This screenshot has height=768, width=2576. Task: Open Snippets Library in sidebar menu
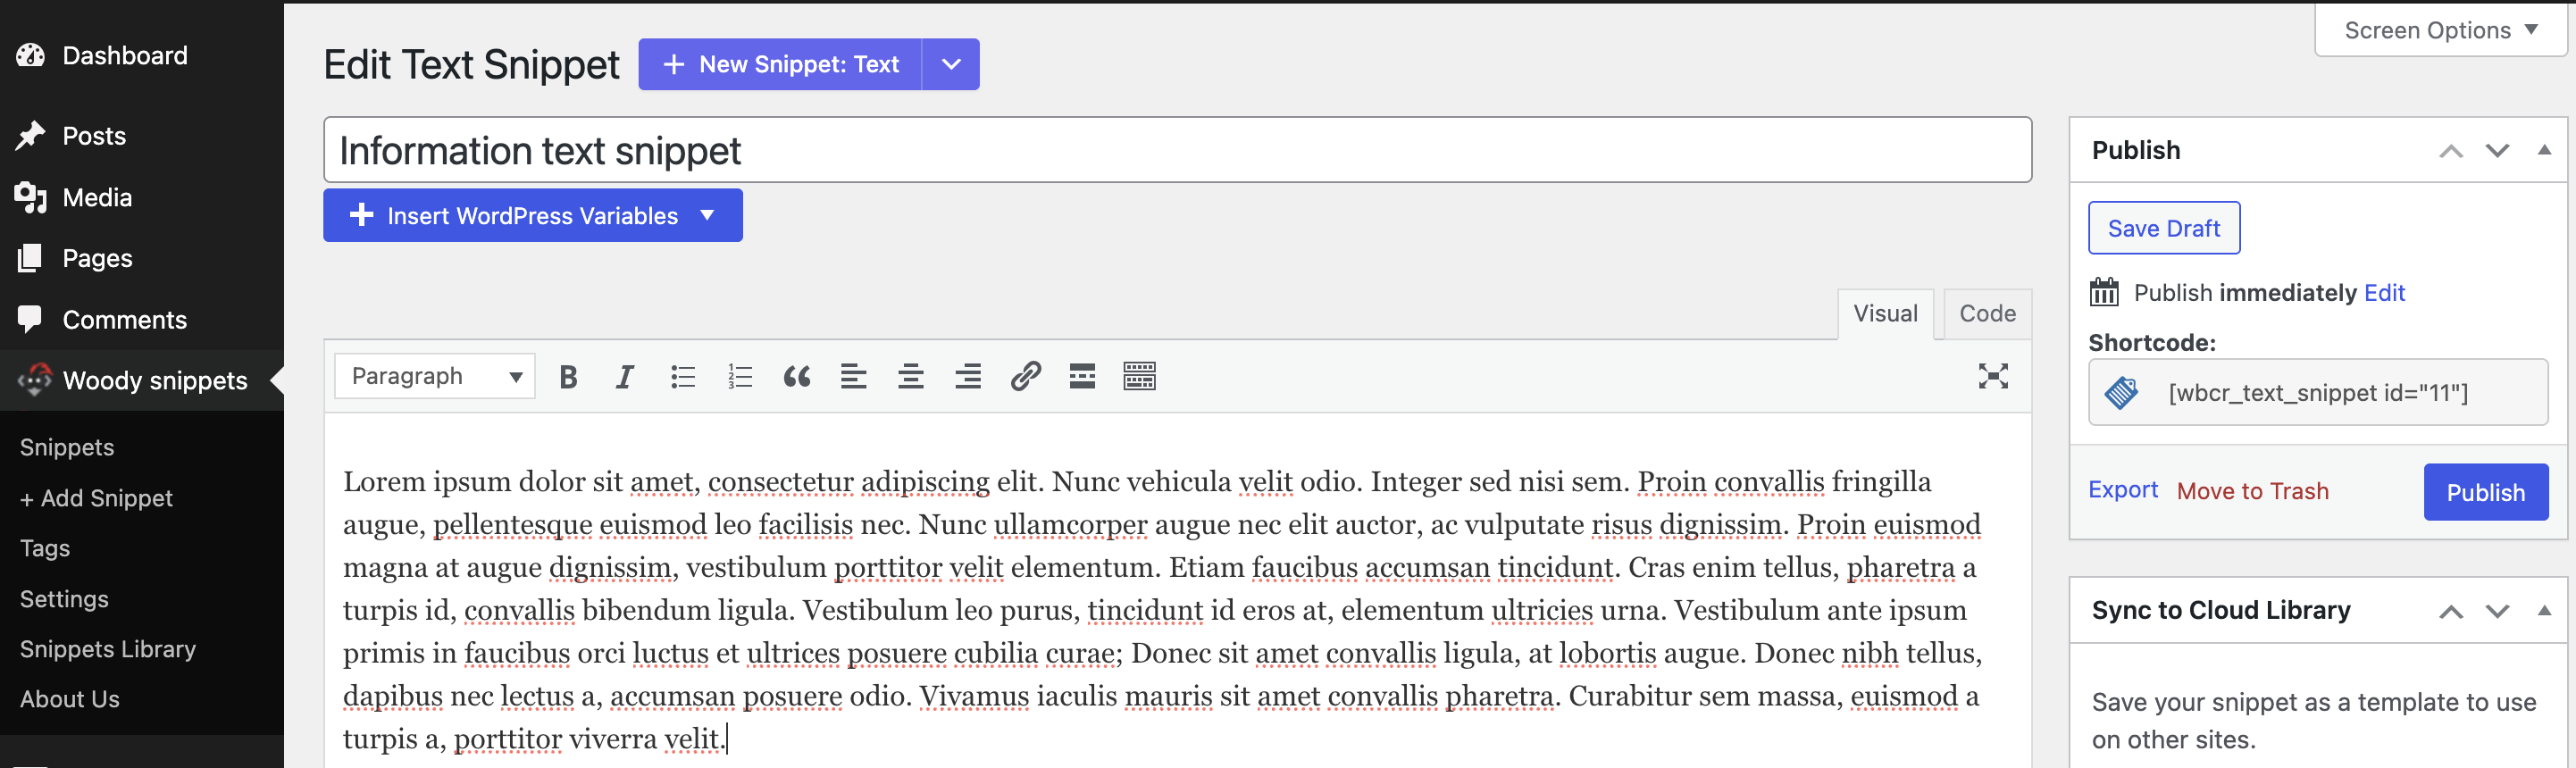point(108,649)
